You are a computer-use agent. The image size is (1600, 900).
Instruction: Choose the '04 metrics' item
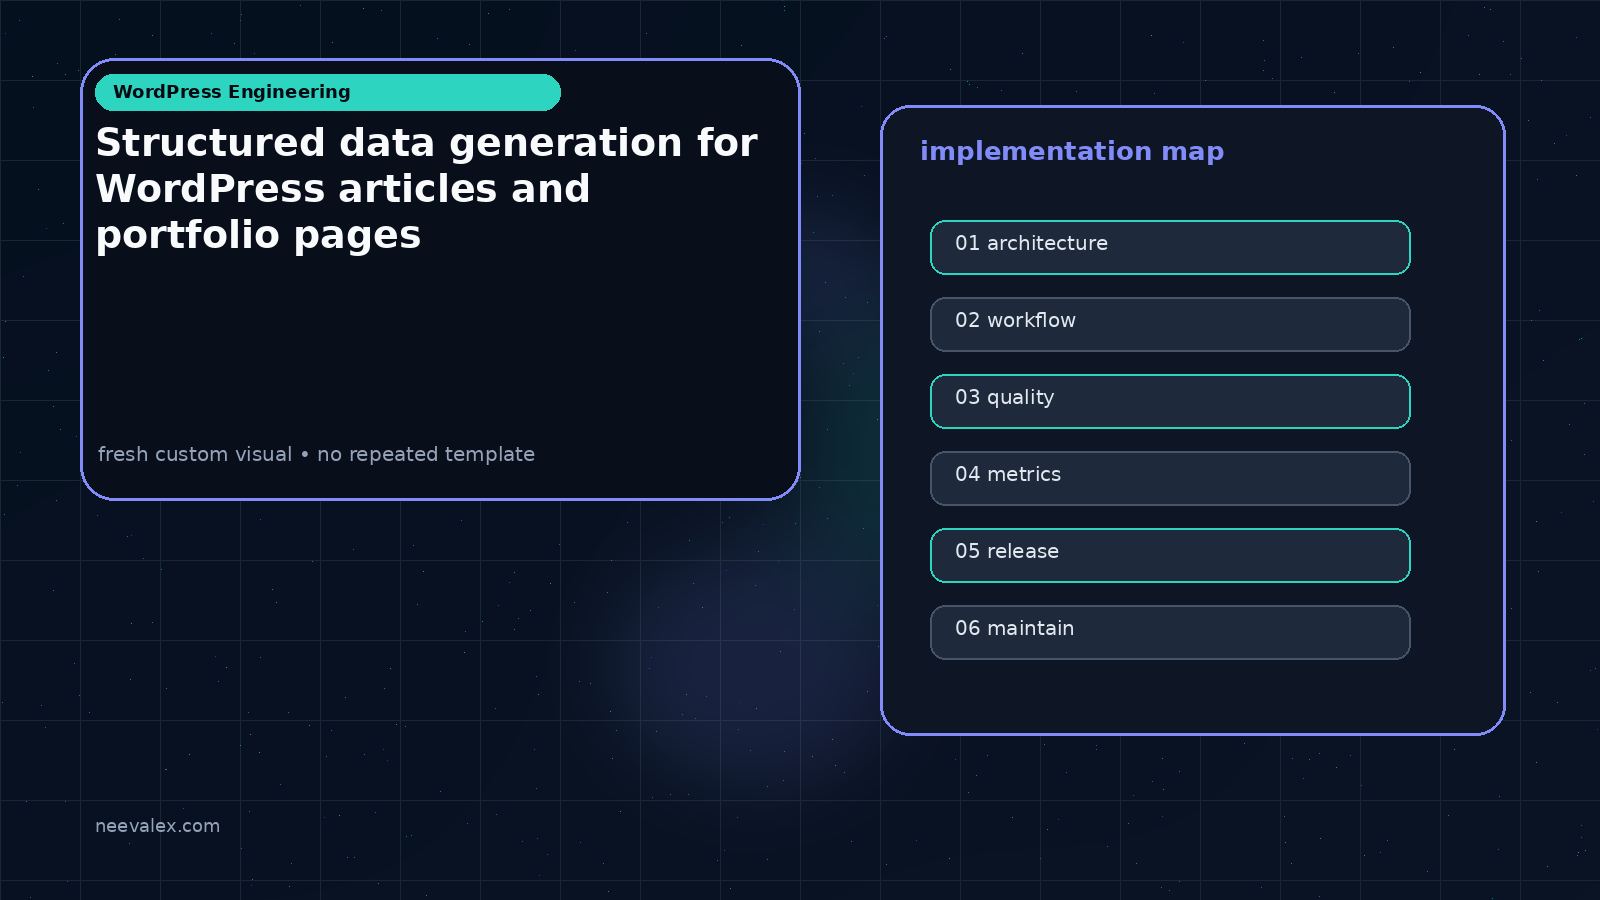[1170, 478]
